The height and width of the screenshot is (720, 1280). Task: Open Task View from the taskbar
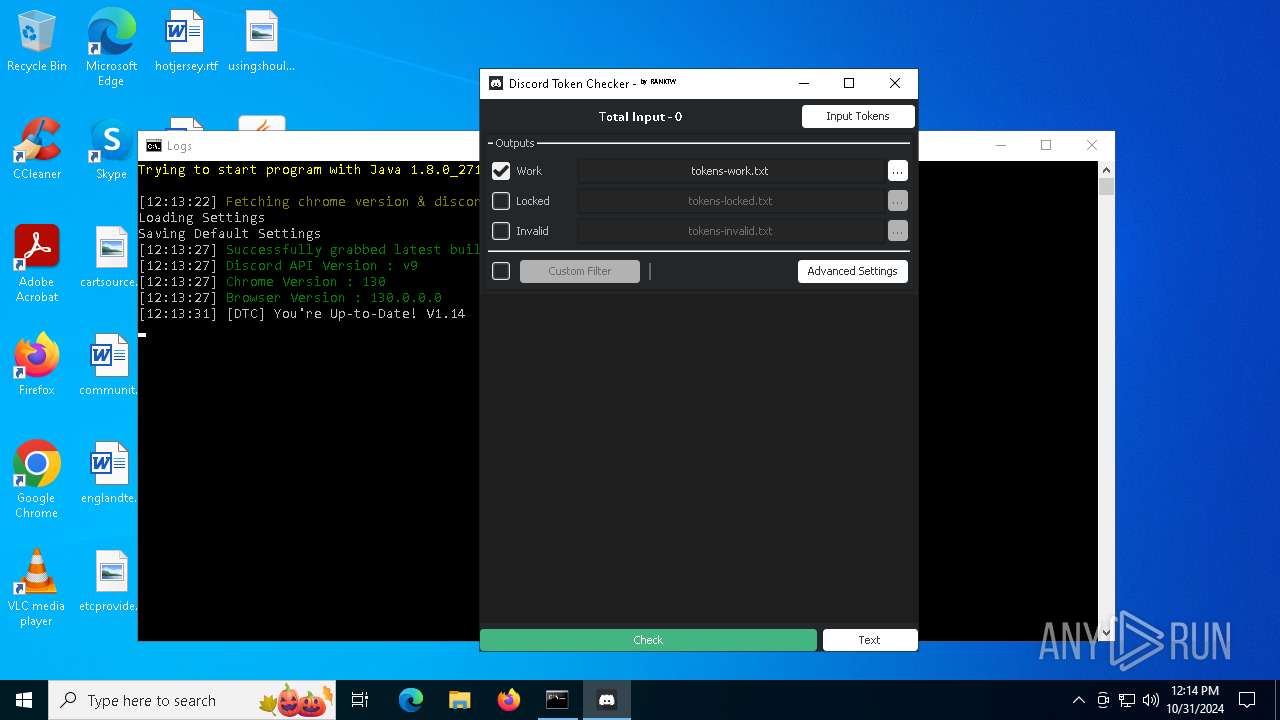361,700
